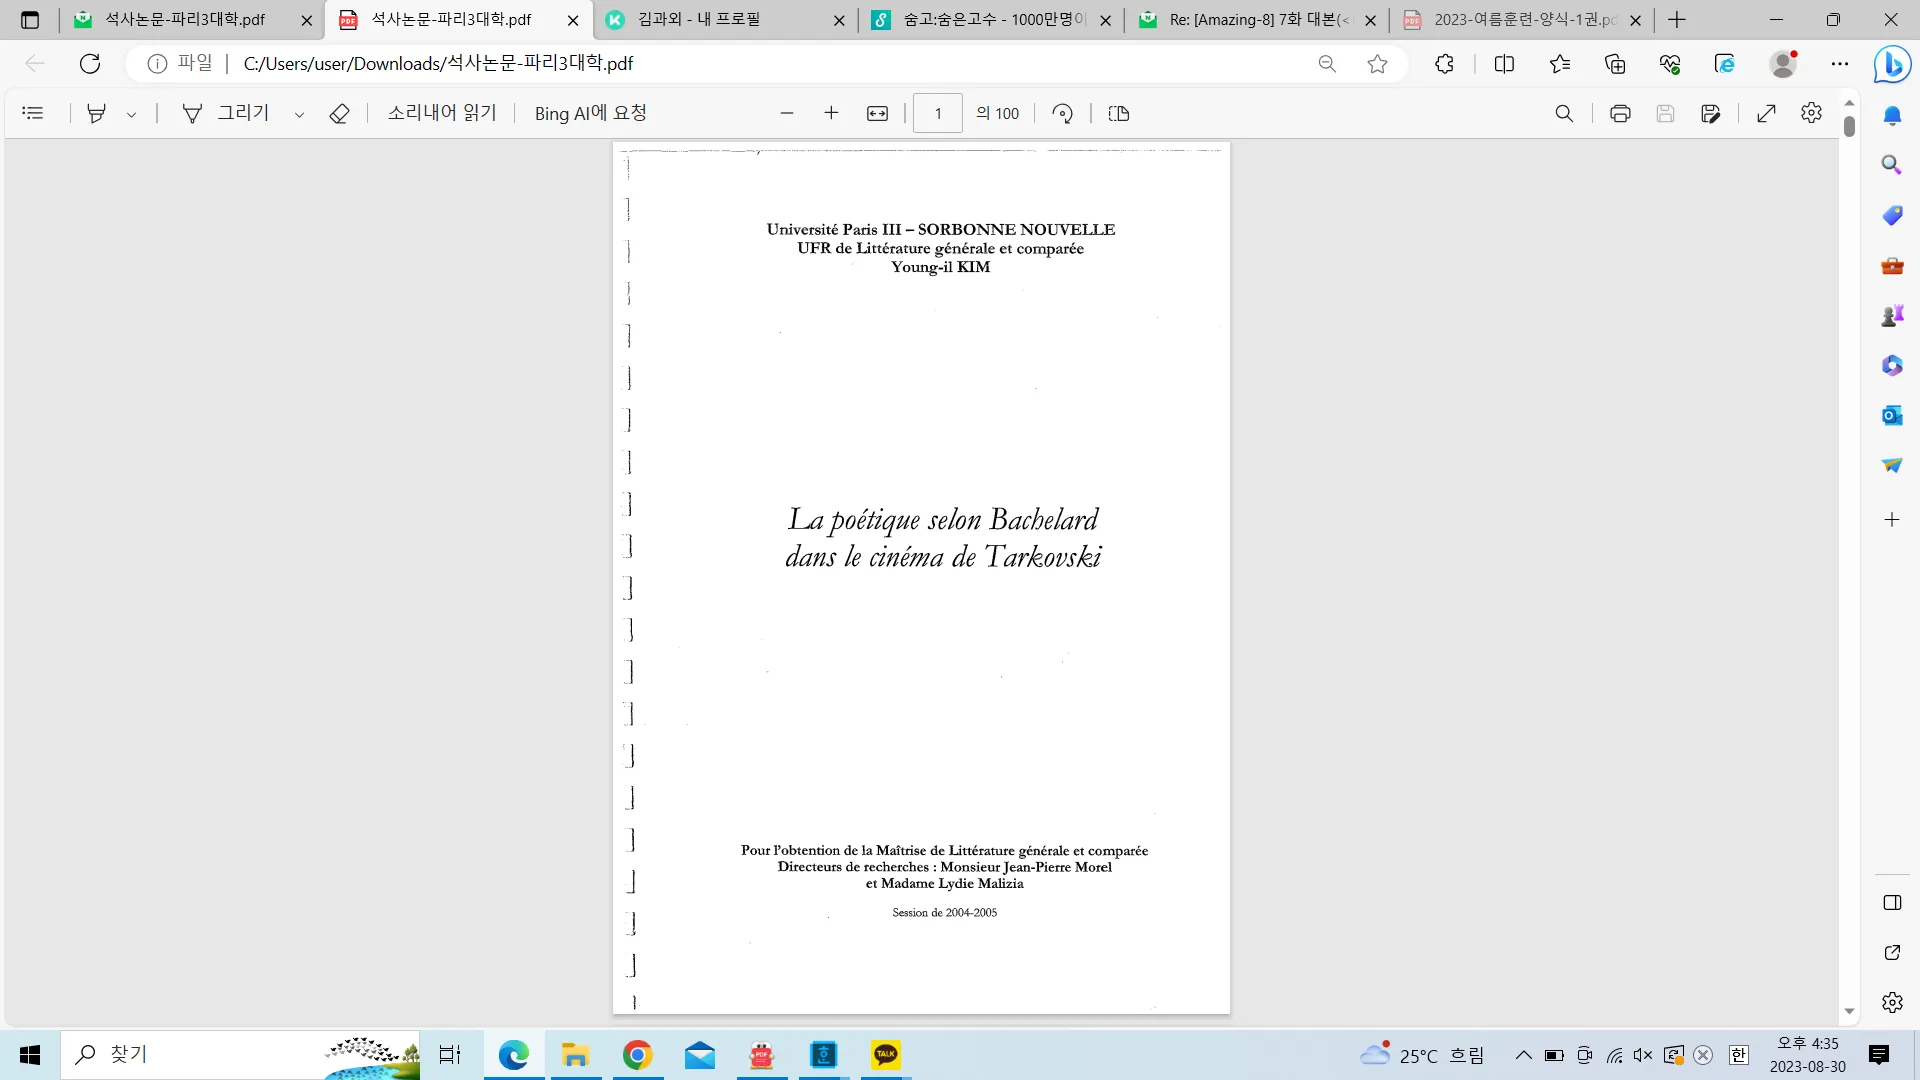Add this page to favorites star

[x=1377, y=64]
